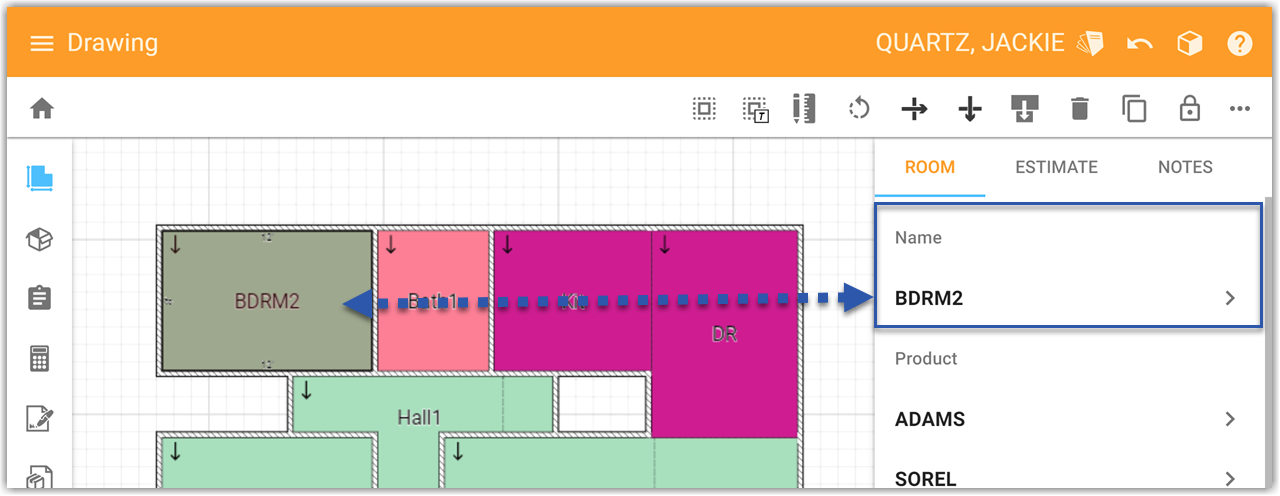The height and width of the screenshot is (496, 1280).
Task: Click the direction arrow in Bath1 room
Action: click(x=391, y=245)
